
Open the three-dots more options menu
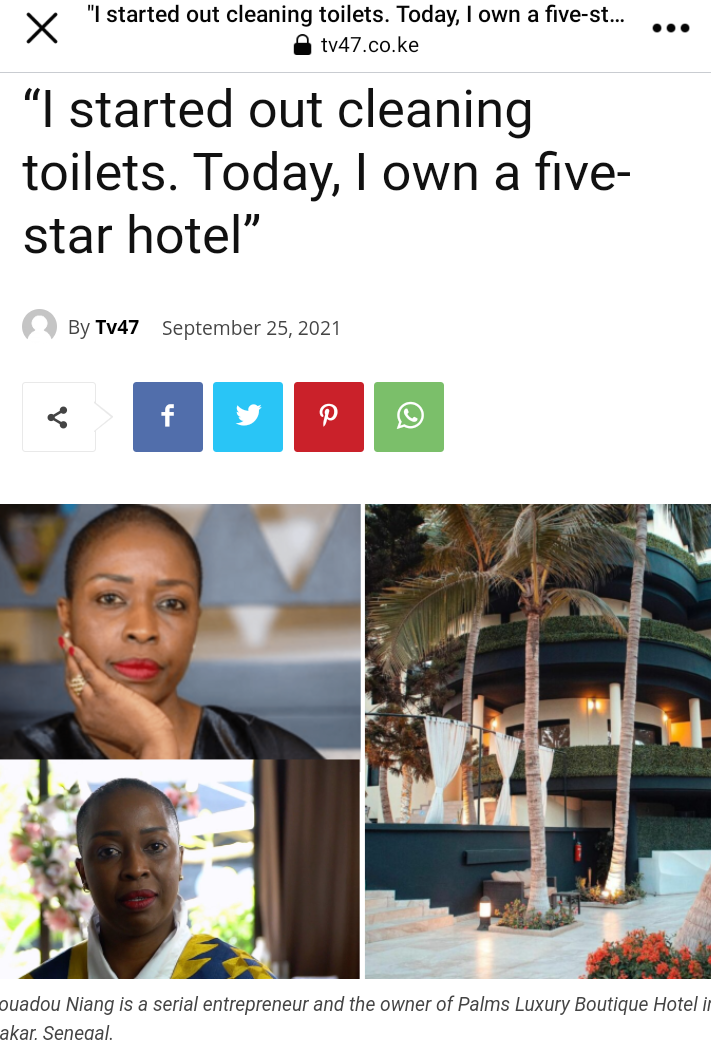click(671, 28)
